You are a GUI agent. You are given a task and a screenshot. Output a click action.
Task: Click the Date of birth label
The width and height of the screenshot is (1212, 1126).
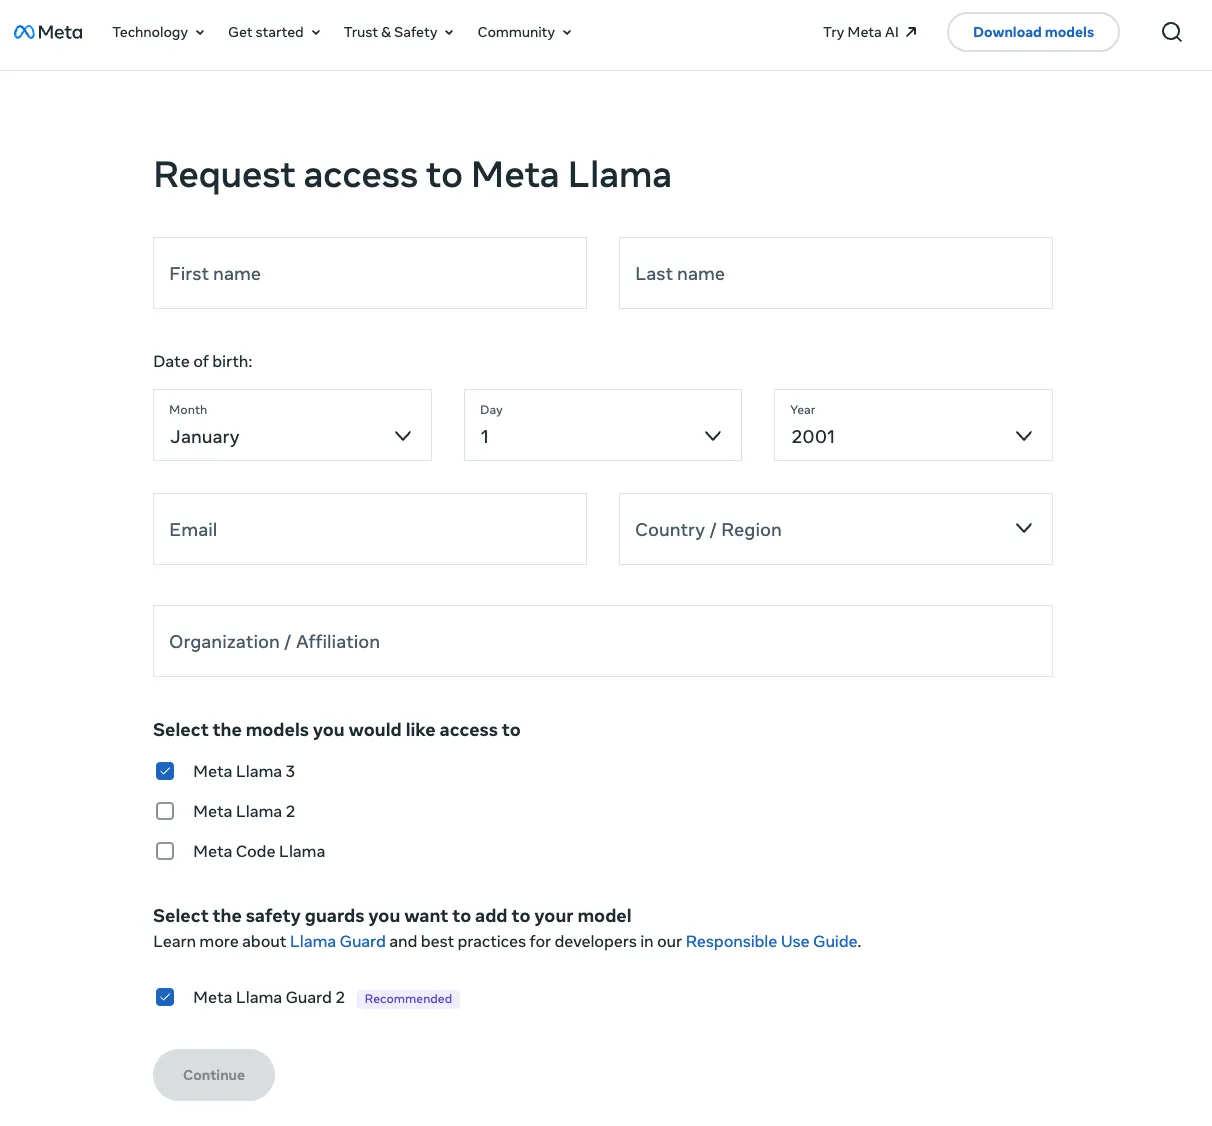click(x=203, y=361)
